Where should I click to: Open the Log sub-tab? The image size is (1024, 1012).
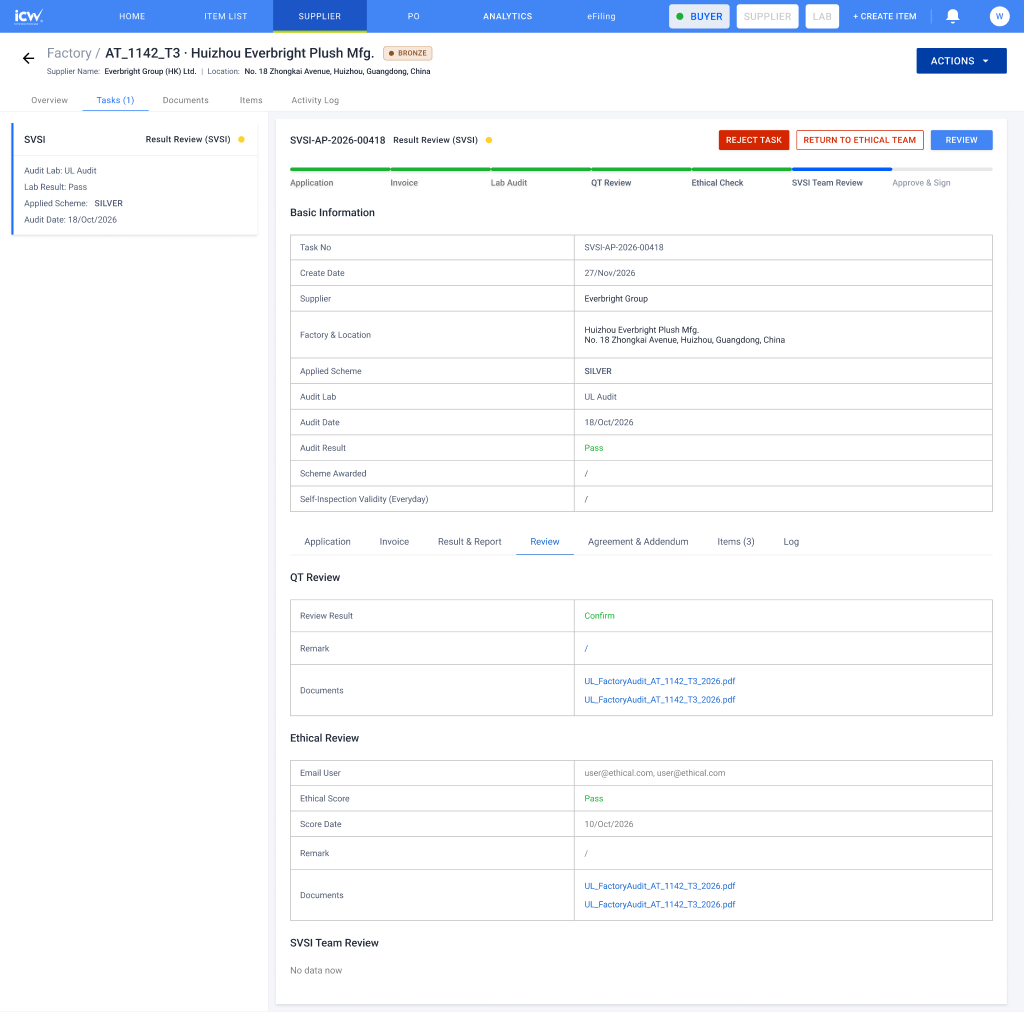(x=791, y=542)
